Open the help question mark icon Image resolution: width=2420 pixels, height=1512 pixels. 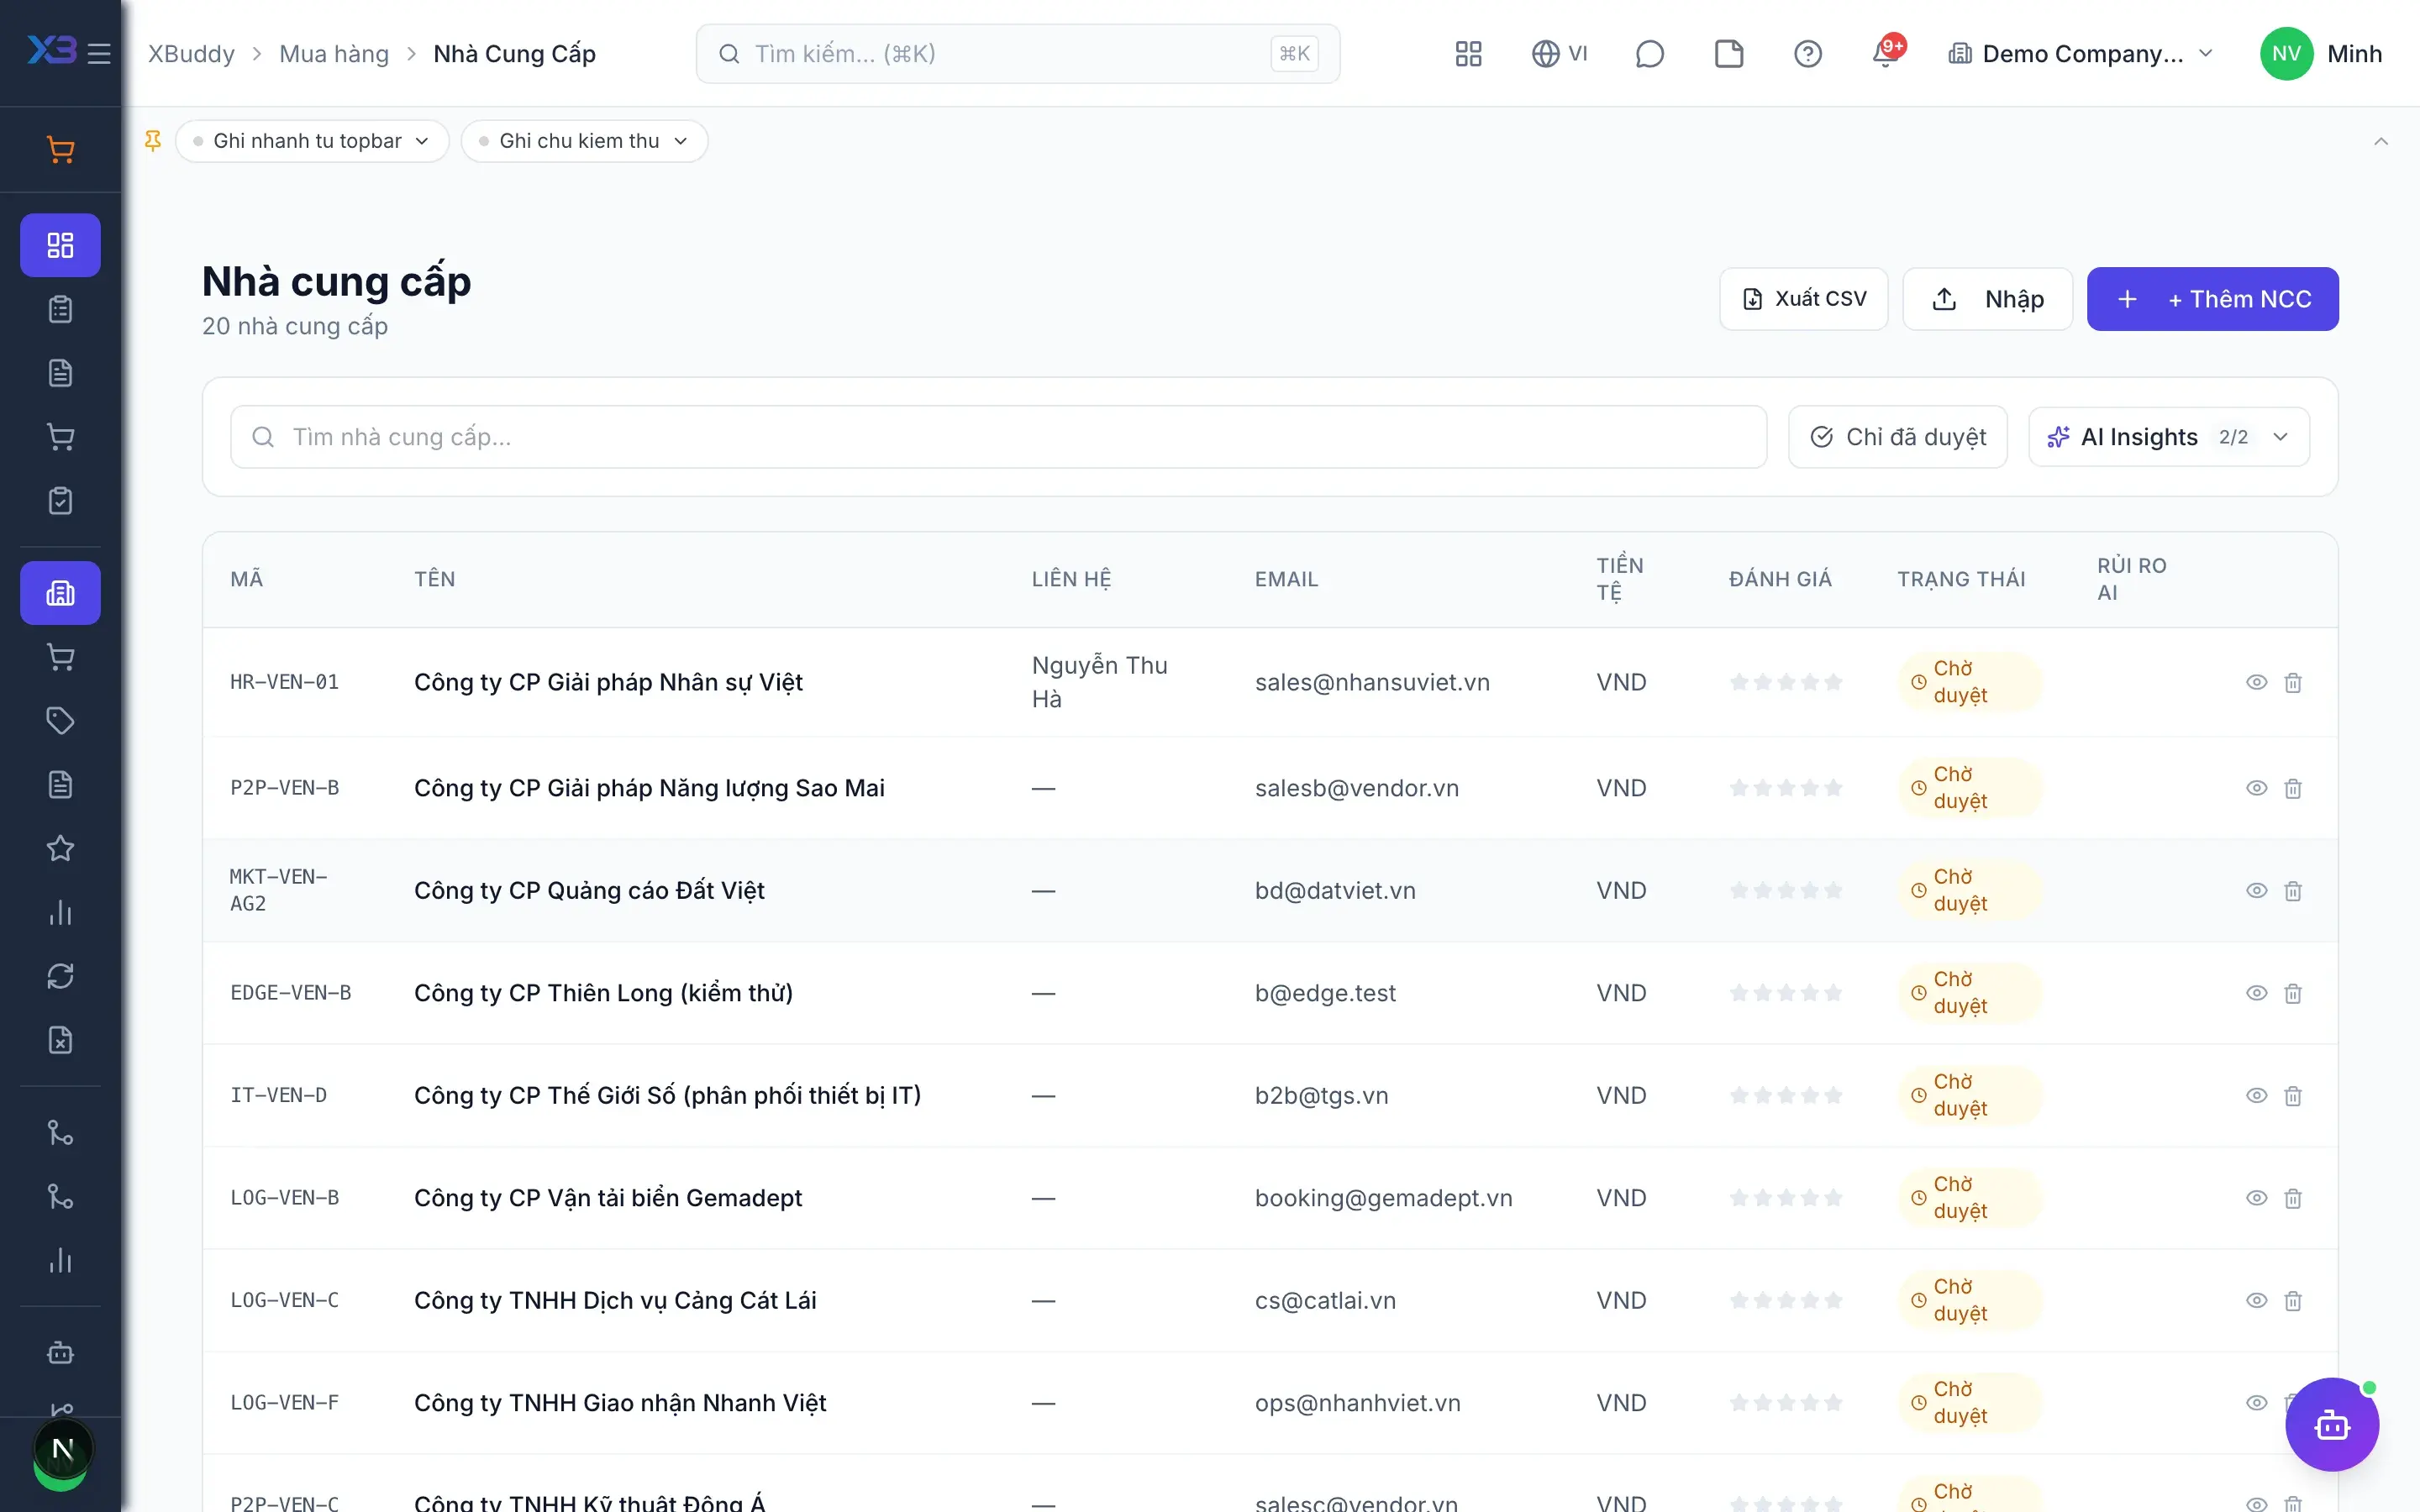[1807, 53]
